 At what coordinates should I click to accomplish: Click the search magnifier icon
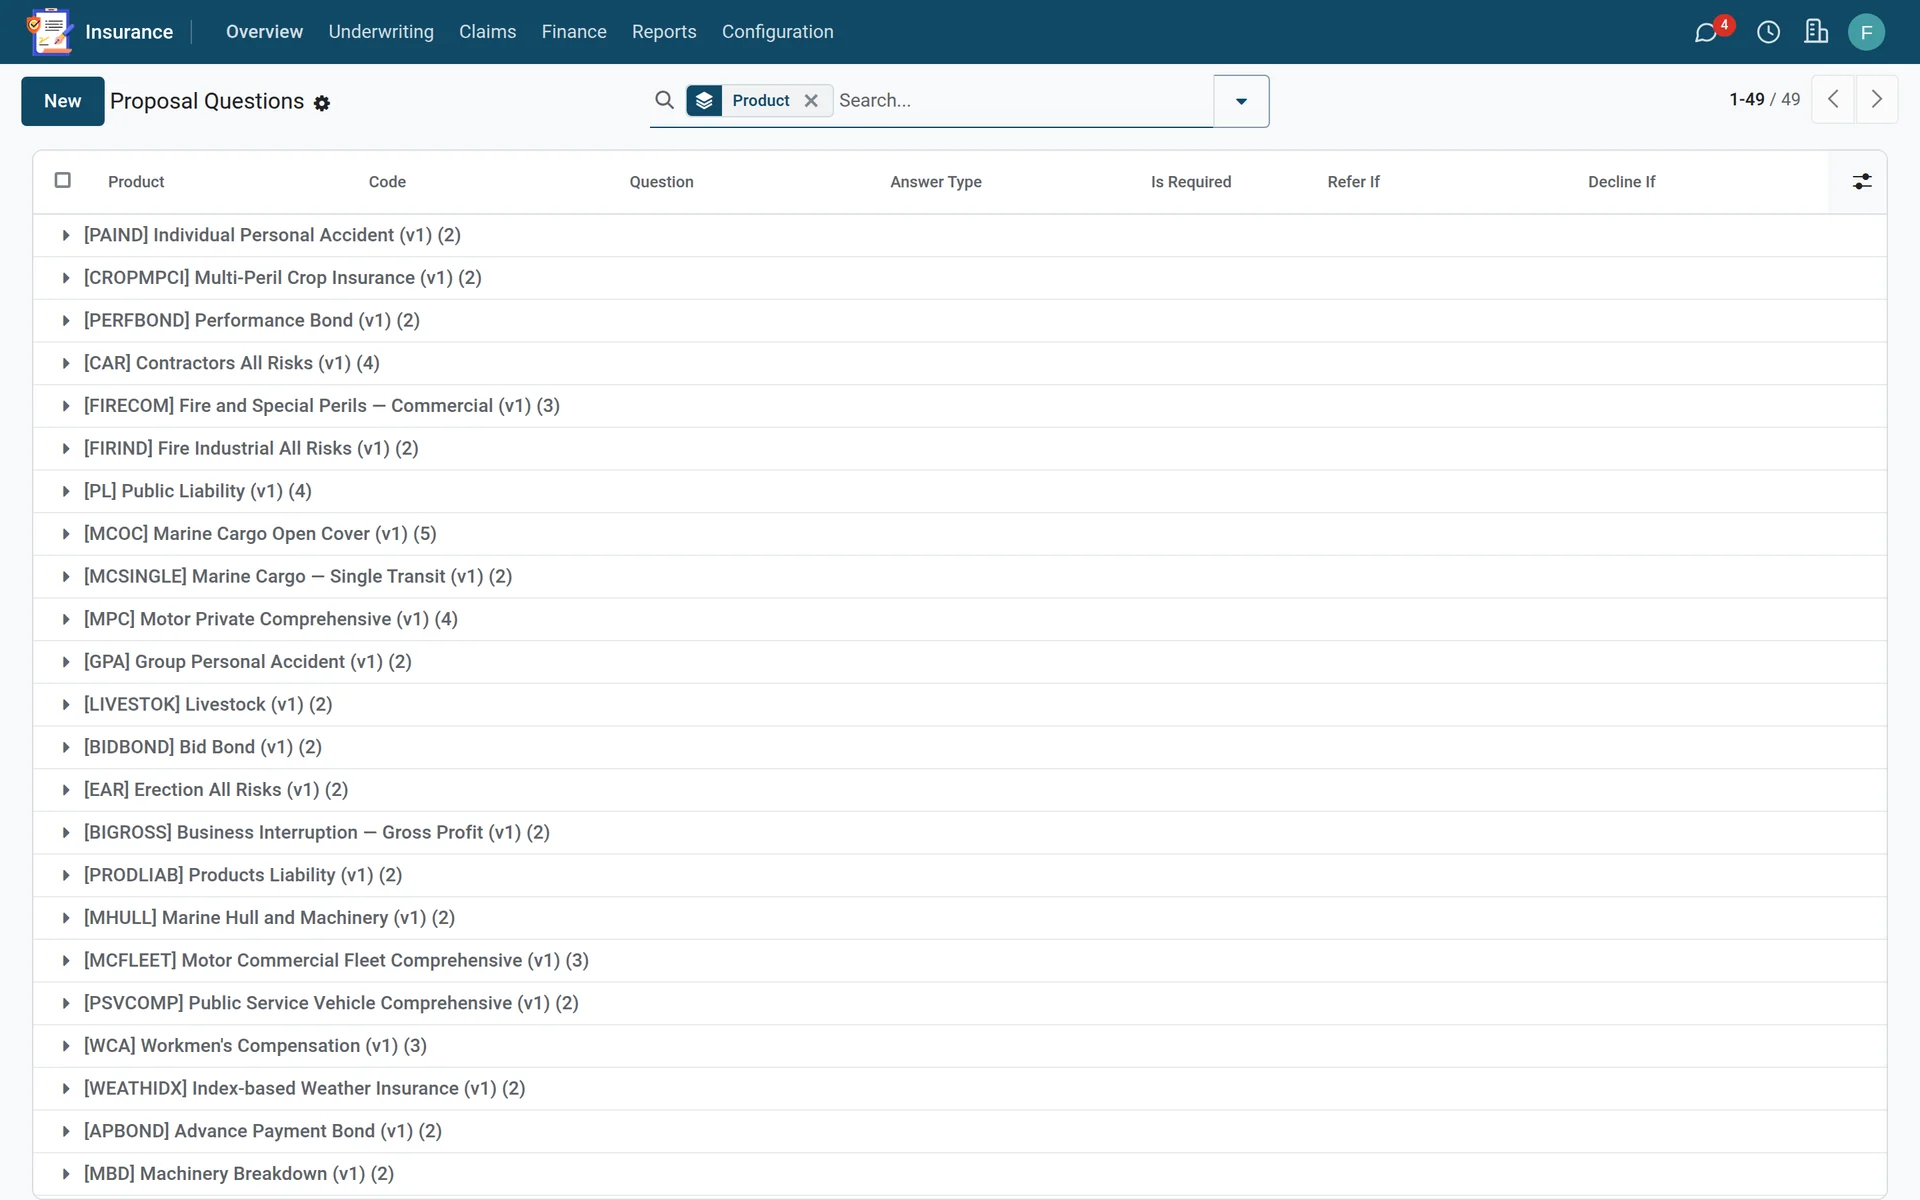(664, 100)
